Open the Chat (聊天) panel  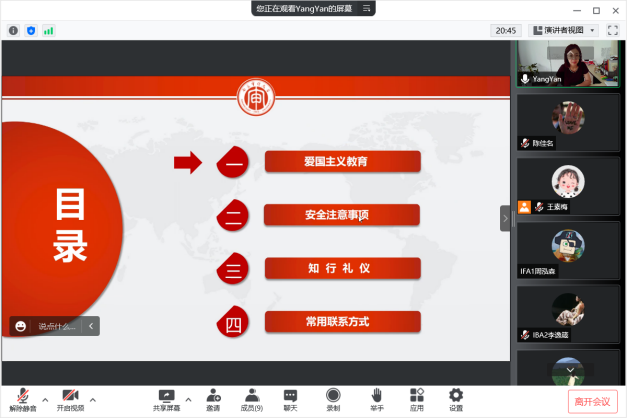click(290, 397)
